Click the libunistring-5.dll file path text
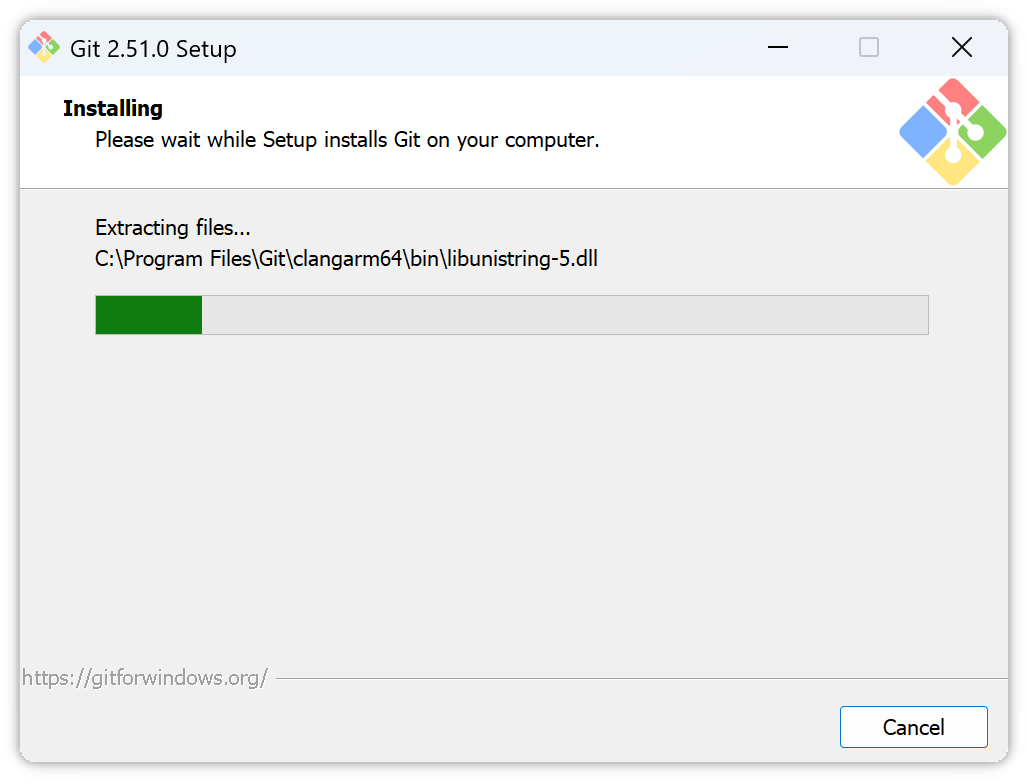 [x=346, y=260]
